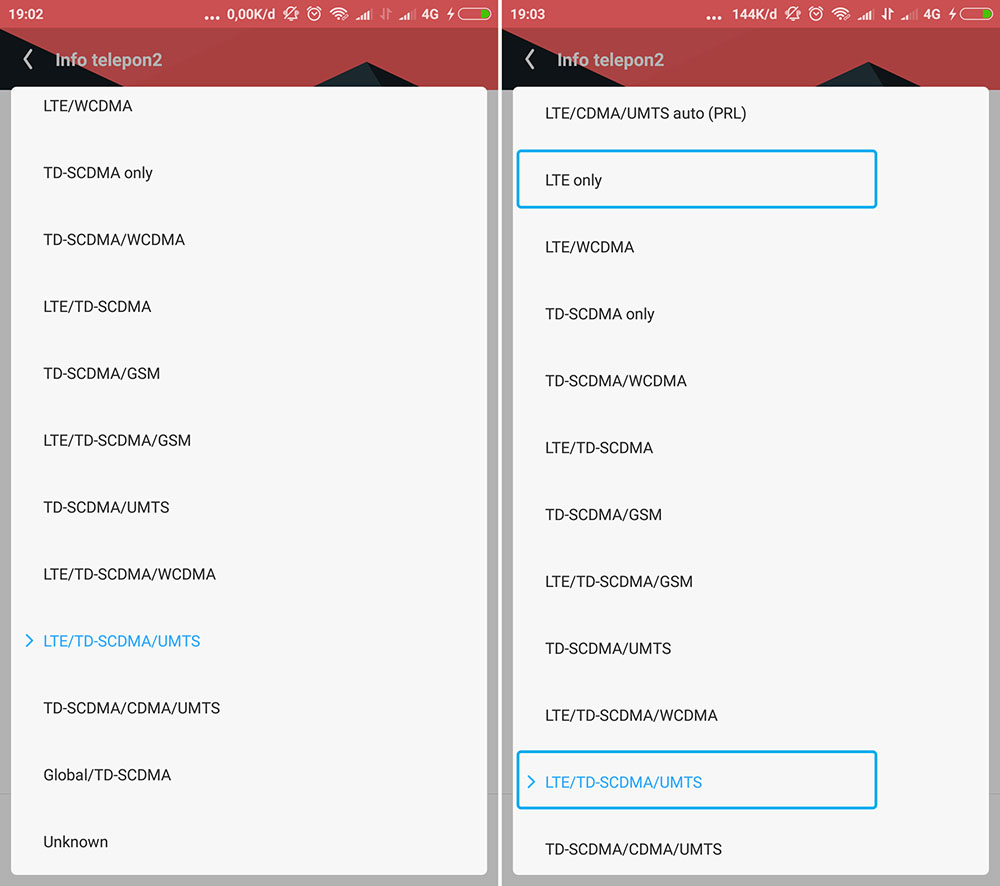Click the Wi-Fi icon in the right status bar

pyautogui.click(x=840, y=14)
